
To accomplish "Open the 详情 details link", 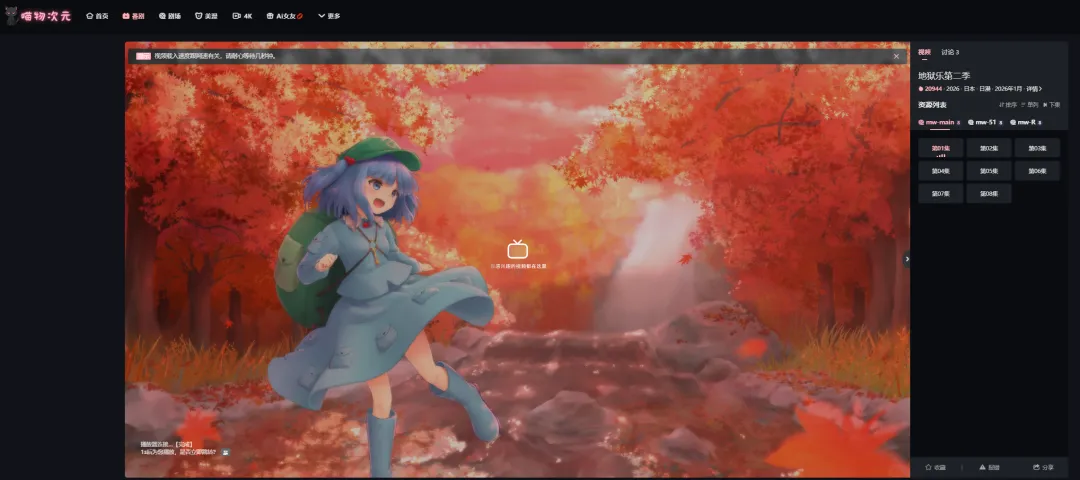I will pyautogui.click(x=1033, y=89).
